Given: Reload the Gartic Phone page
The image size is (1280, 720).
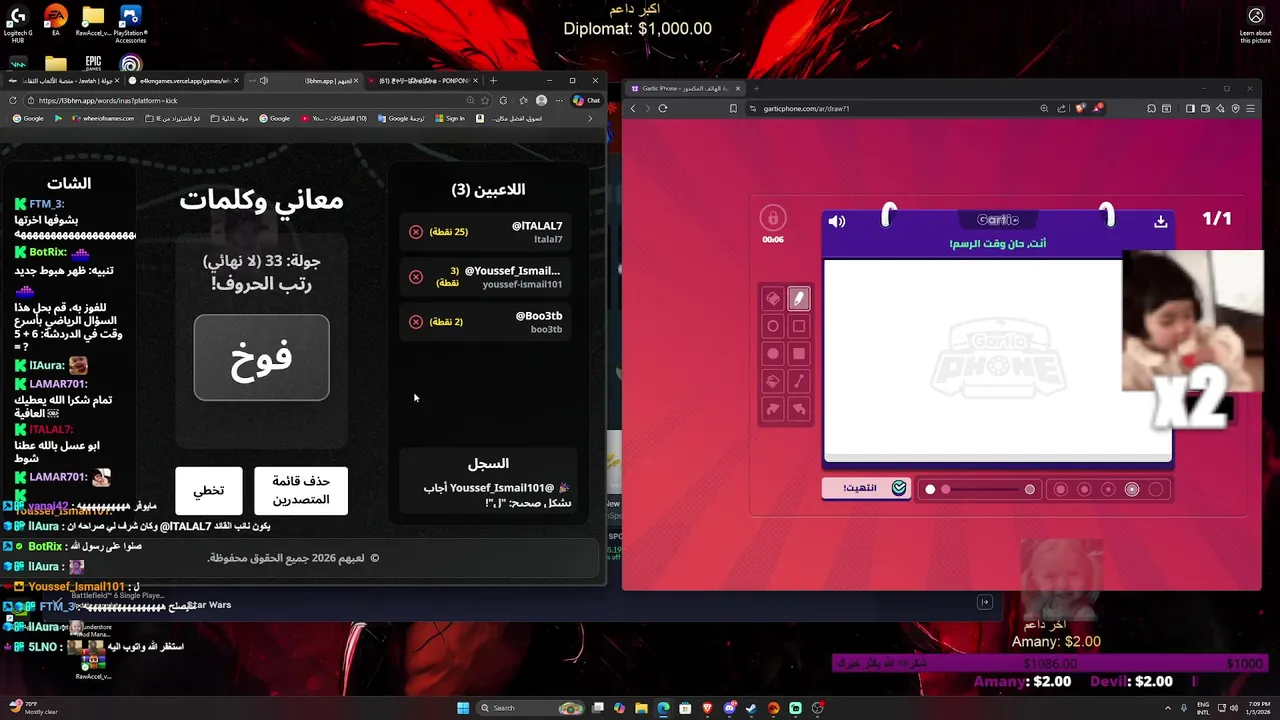Looking at the screenshot, I should click(662, 108).
